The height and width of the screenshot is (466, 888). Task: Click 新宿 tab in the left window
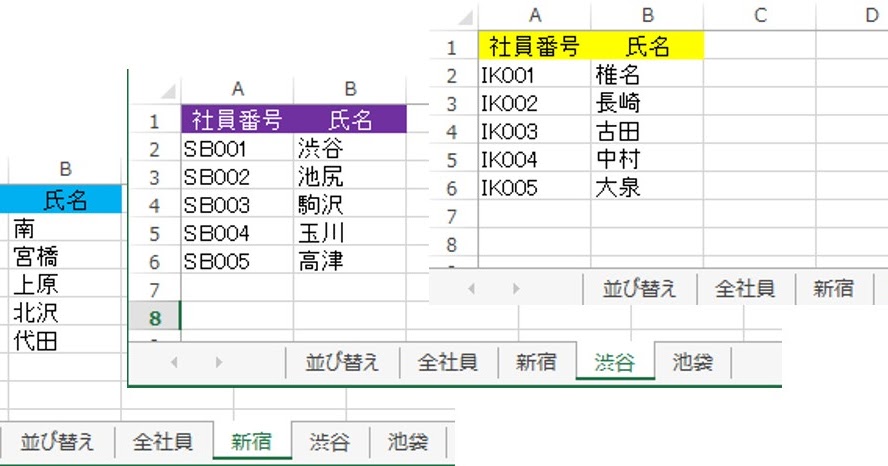point(253,441)
